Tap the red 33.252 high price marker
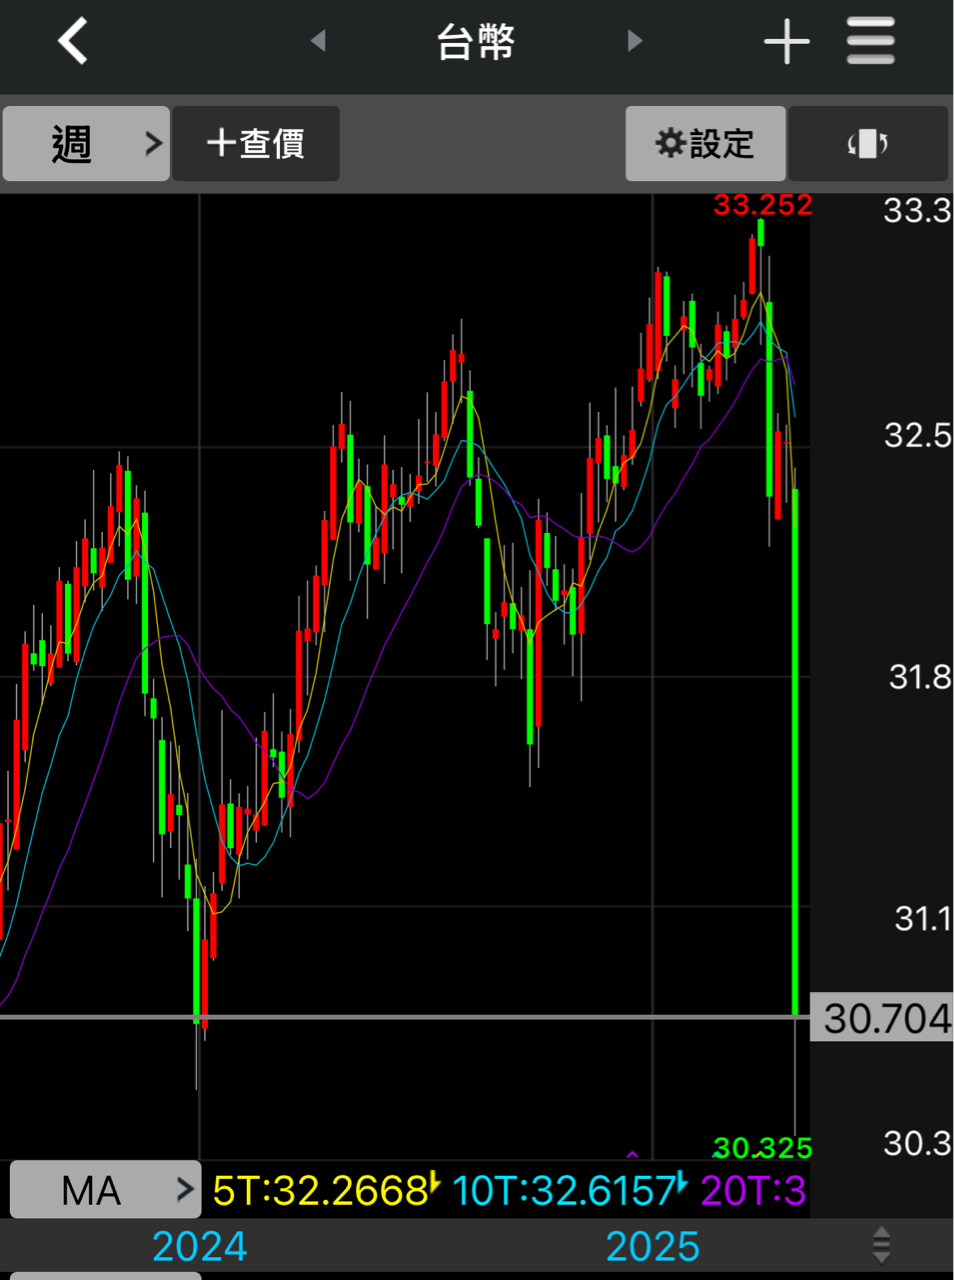Screen dimensions: 954x1280 point(763,205)
